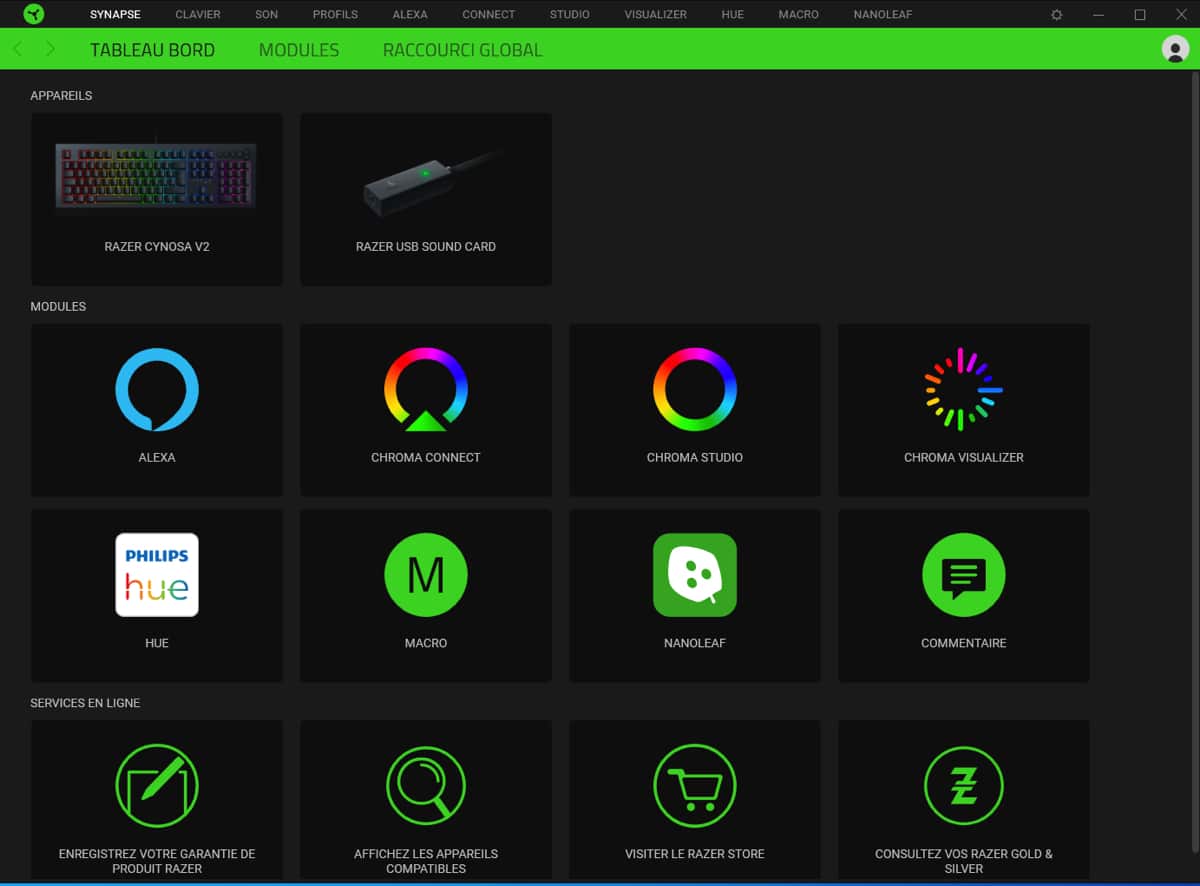1200x886 pixels.
Task: Click AFFICHEZ LES APPAREILS COMPATIBLES link
Action: (426, 861)
